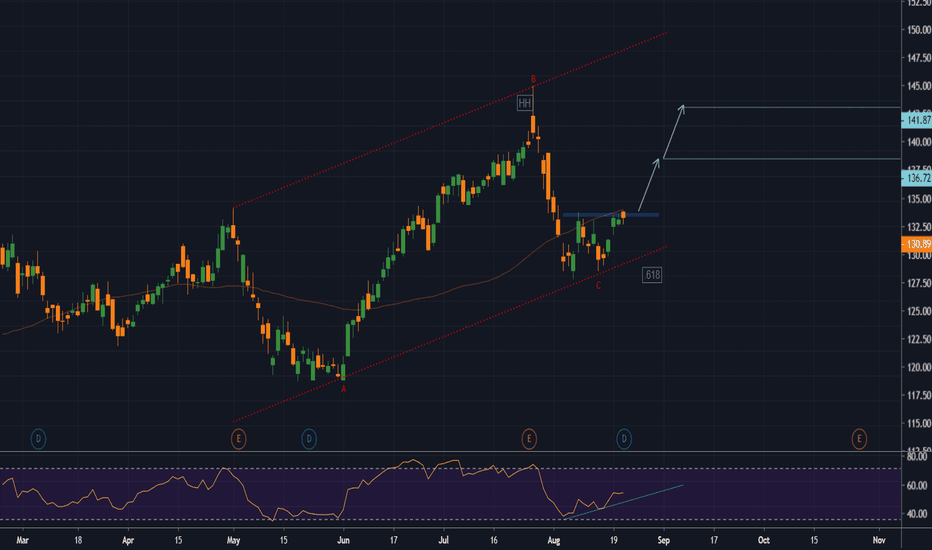Click the 16 date label after Jul
Screen dimensions: 932x550
(x=494, y=540)
